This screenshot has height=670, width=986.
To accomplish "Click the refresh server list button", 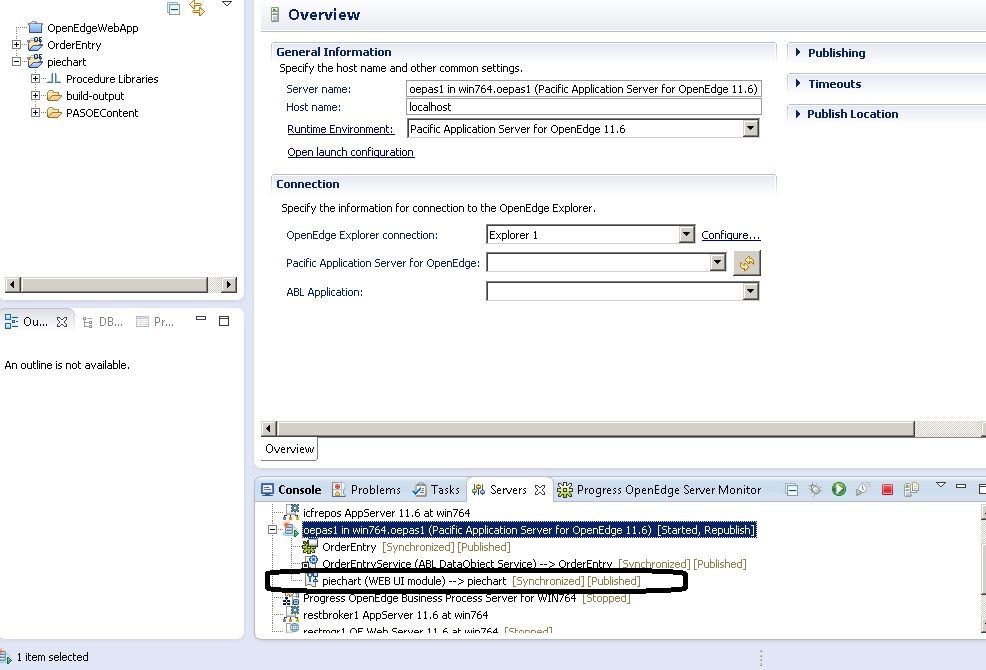I will pos(747,263).
